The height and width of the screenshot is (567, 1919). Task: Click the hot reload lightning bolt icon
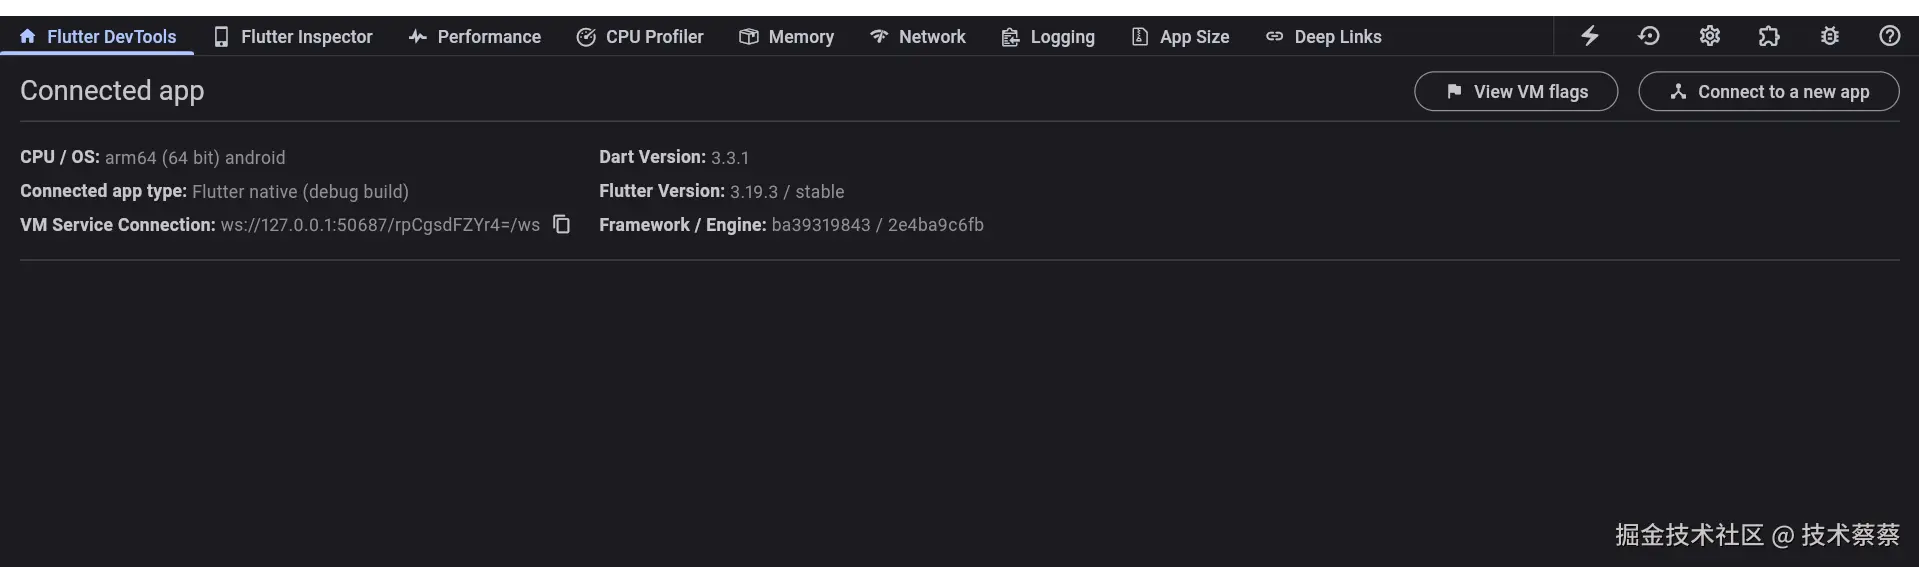click(1589, 36)
